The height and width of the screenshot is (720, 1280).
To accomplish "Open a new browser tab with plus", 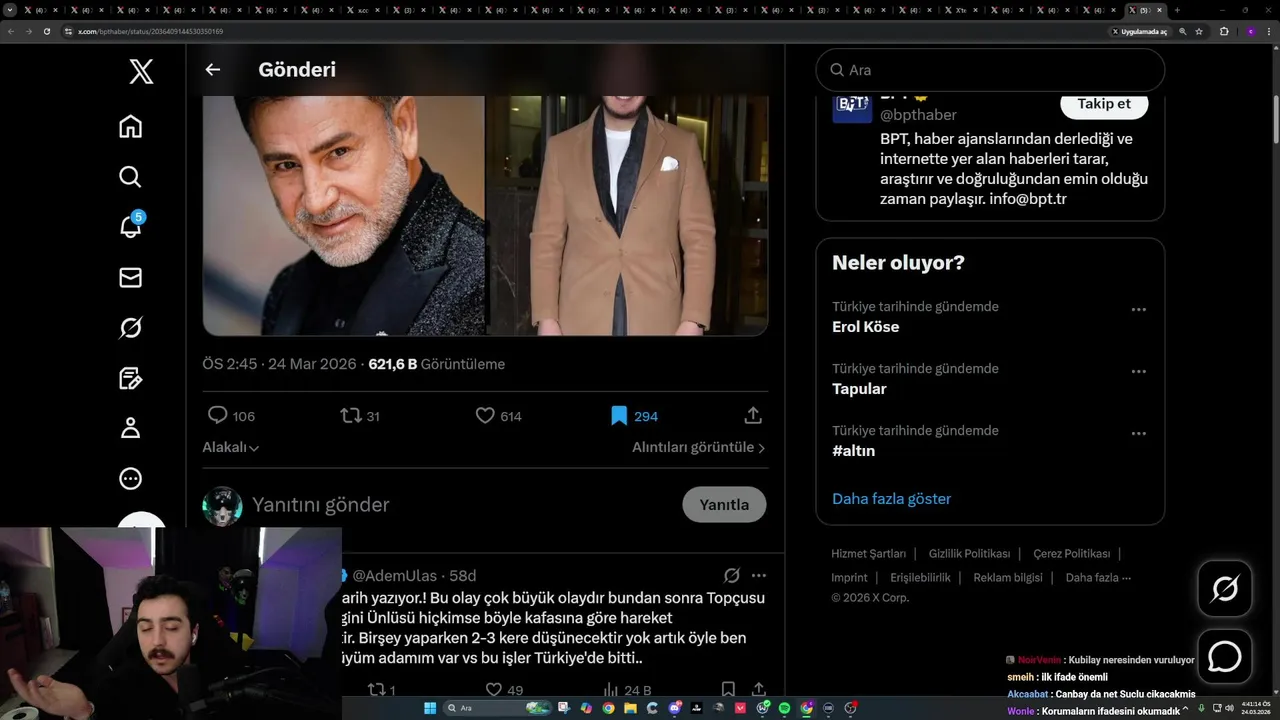I will 1176,10.
